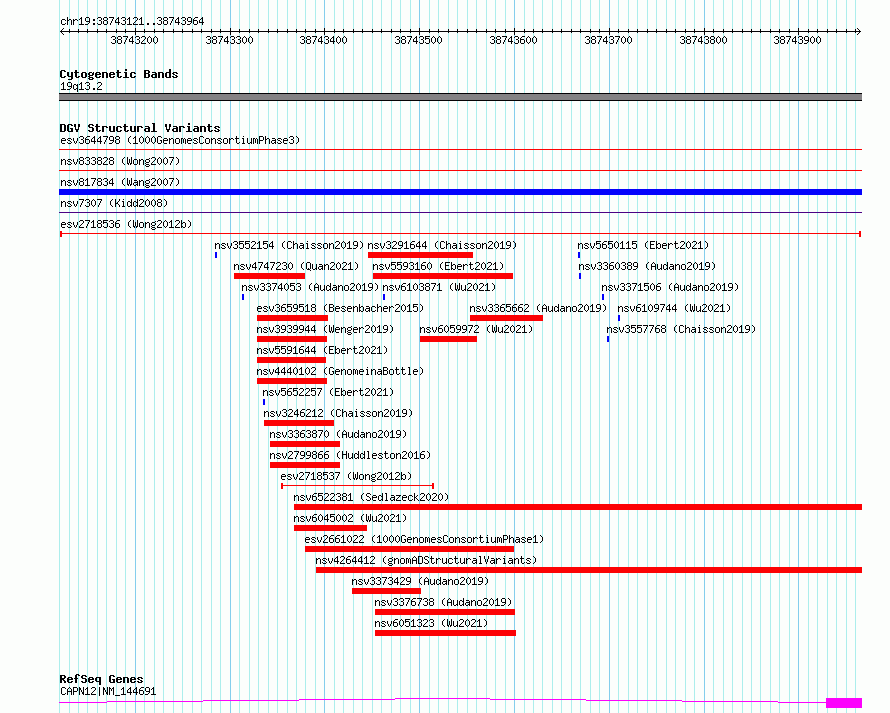This screenshot has height=713, width=890.
Task: Open nsv3371506 (Audano2019) variant
Action: [x=670, y=287]
